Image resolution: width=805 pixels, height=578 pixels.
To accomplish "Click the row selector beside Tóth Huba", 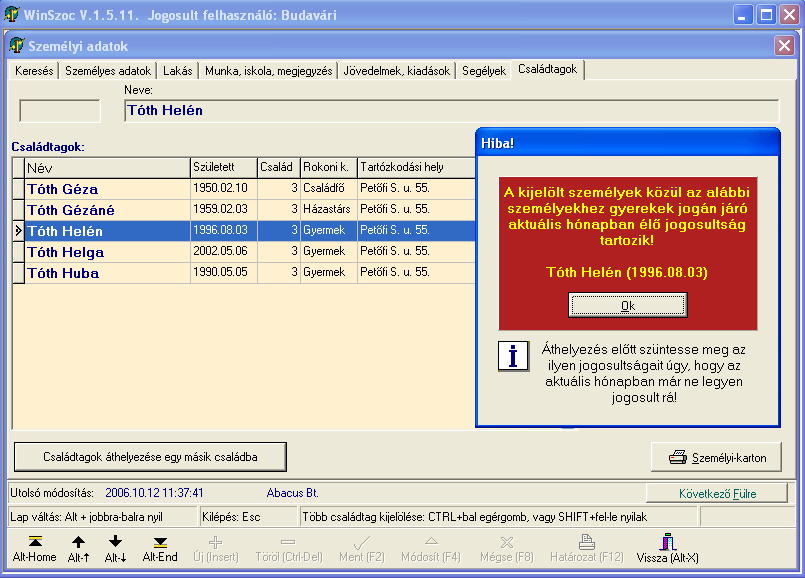I will 18,273.
